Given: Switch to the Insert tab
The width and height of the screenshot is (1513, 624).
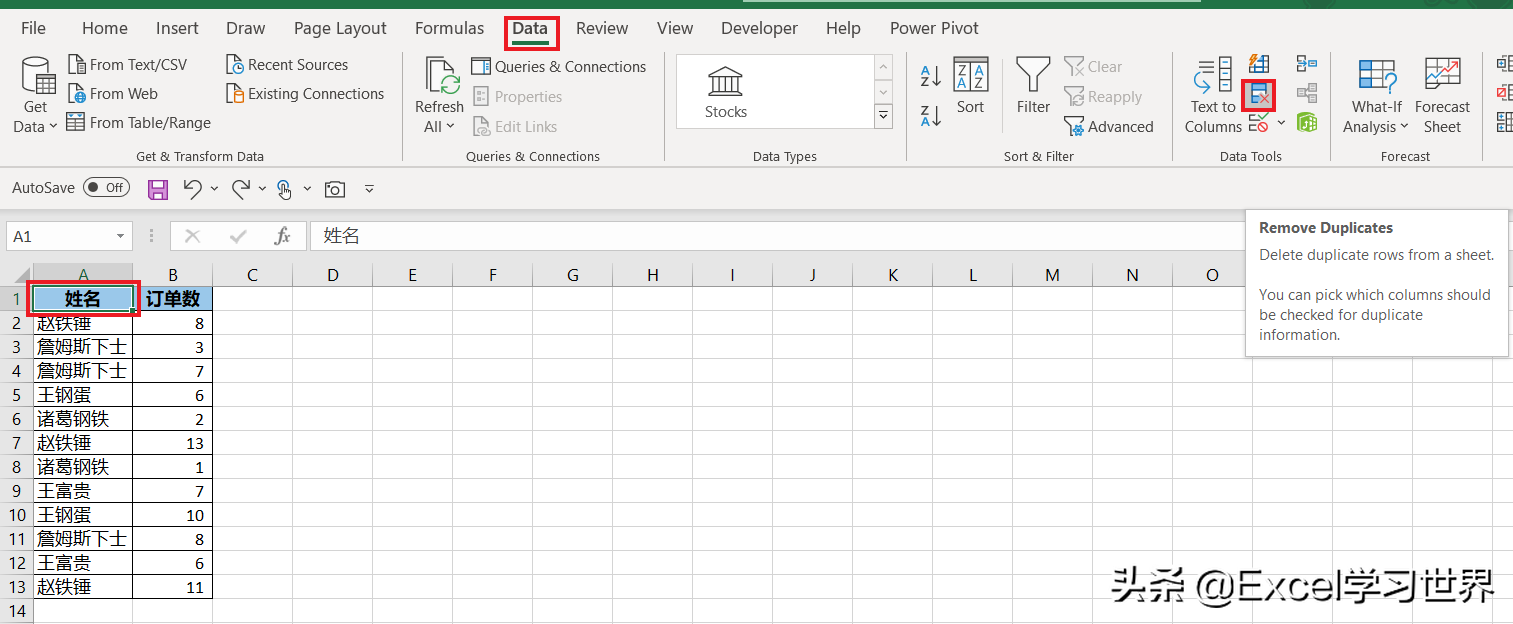Looking at the screenshot, I should 177,28.
